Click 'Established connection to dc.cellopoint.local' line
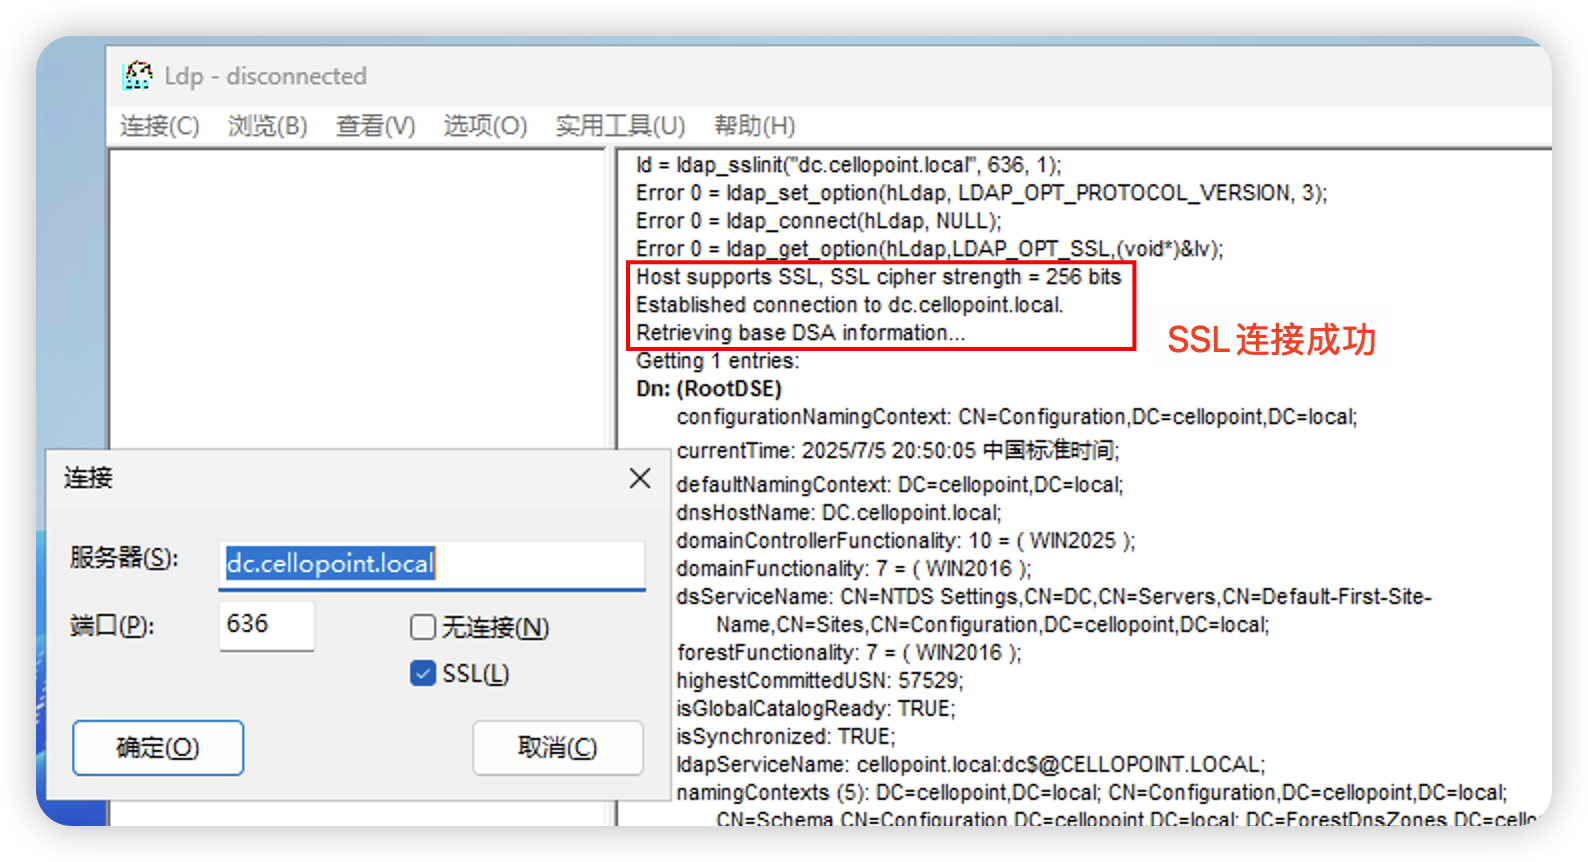This screenshot has width=1588, height=862. [849, 305]
